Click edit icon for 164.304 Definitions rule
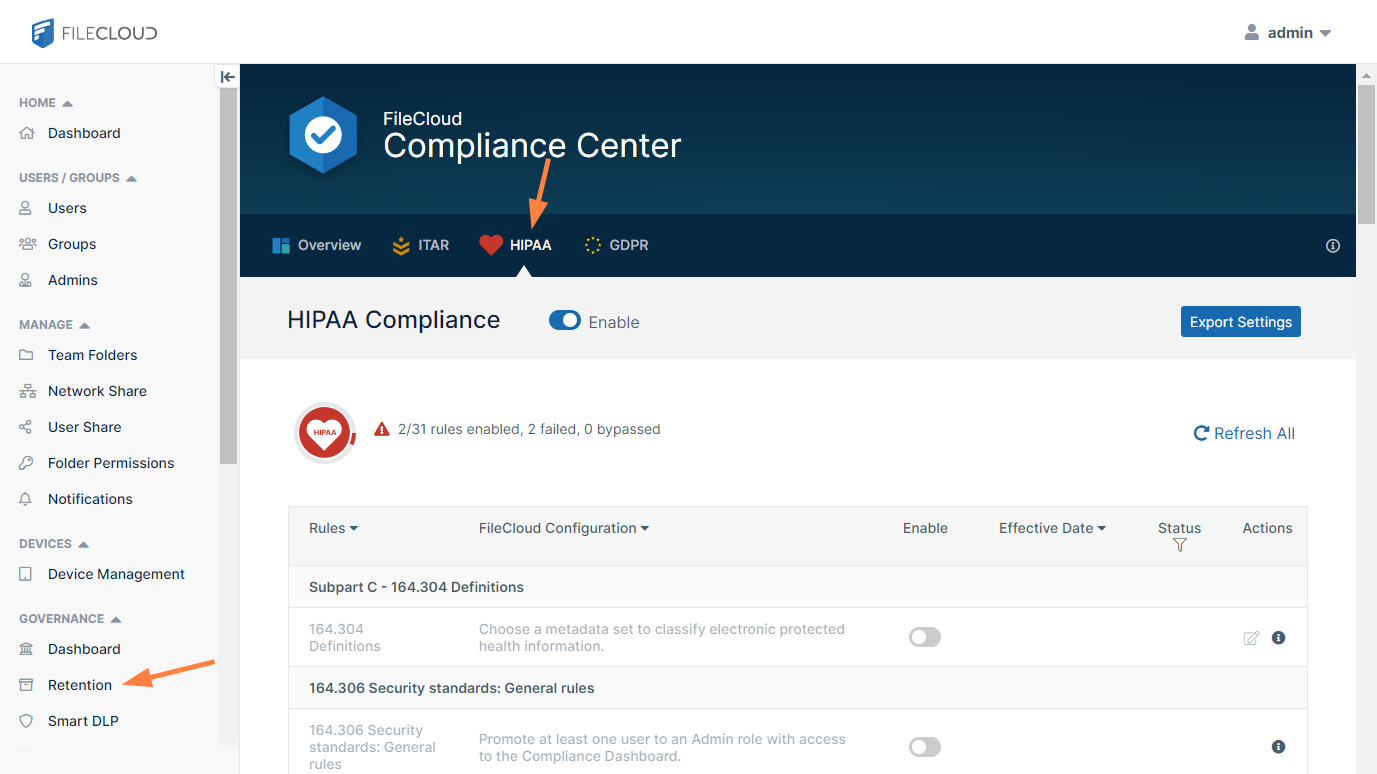The image size is (1377, 774). (1251, 638)
